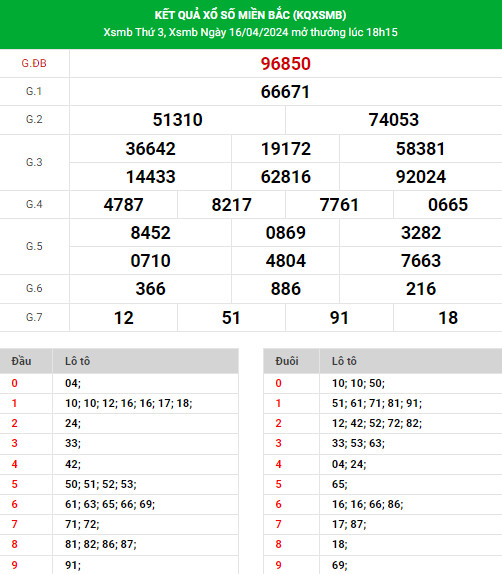Click the G.2 number 74053
502x574 pixels.
pos(394,120)
